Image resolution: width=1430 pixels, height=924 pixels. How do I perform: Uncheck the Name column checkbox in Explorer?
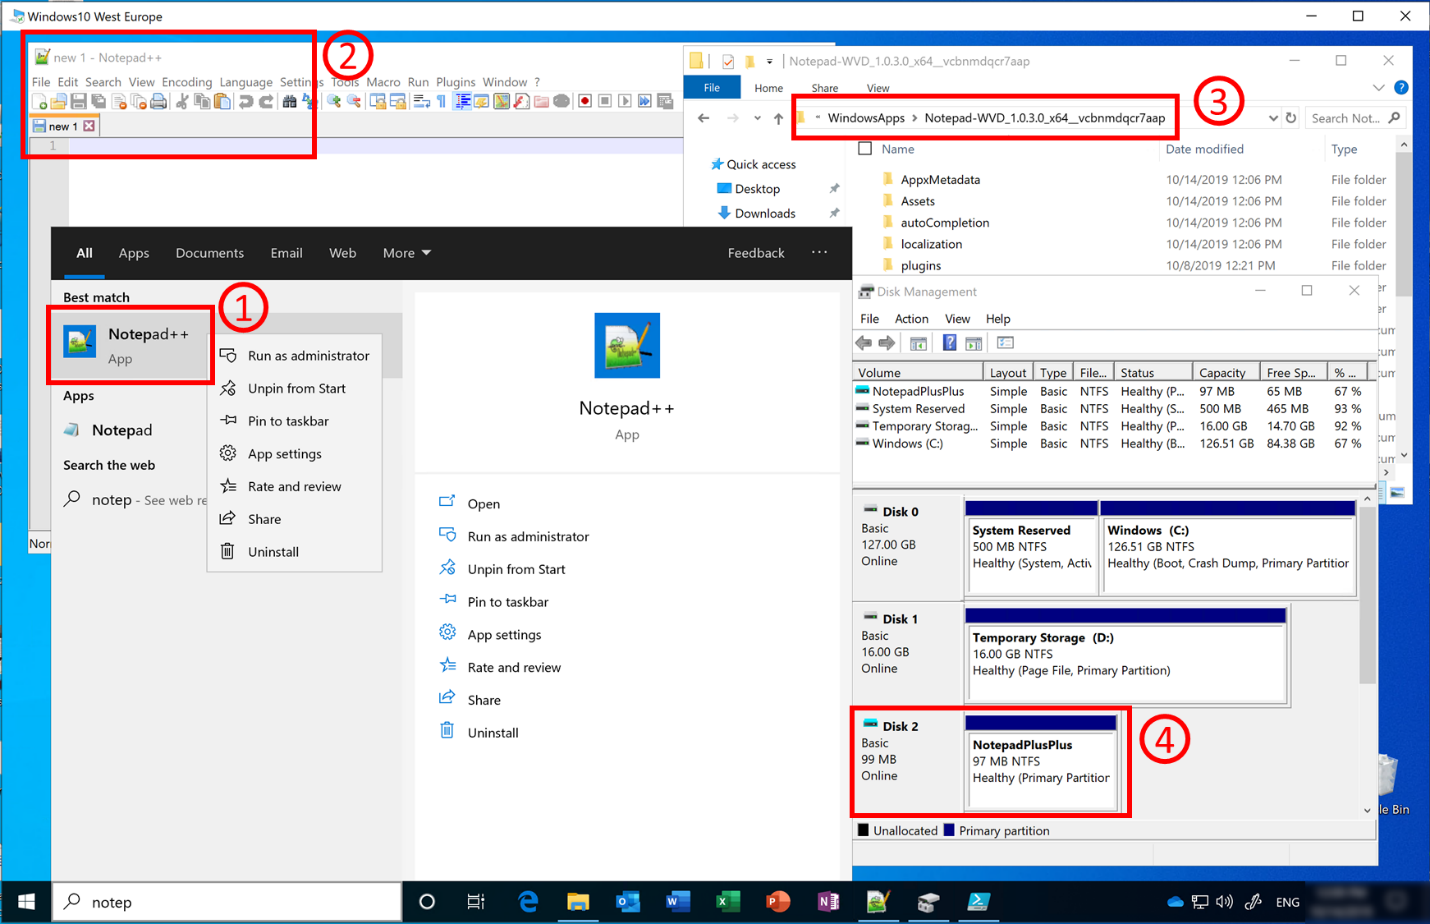click(x=866, y=148)
